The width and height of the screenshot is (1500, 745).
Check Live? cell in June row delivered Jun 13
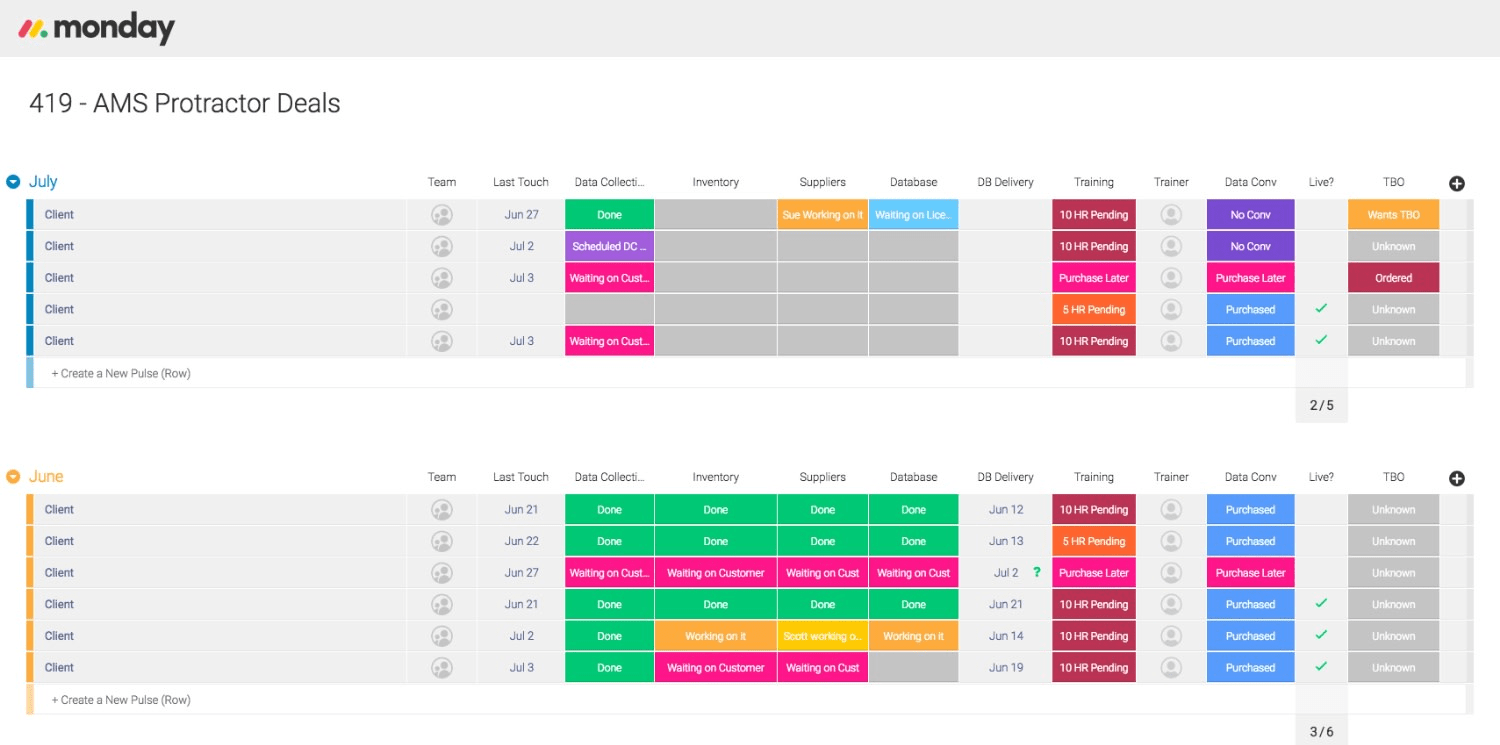[1321, 541]
